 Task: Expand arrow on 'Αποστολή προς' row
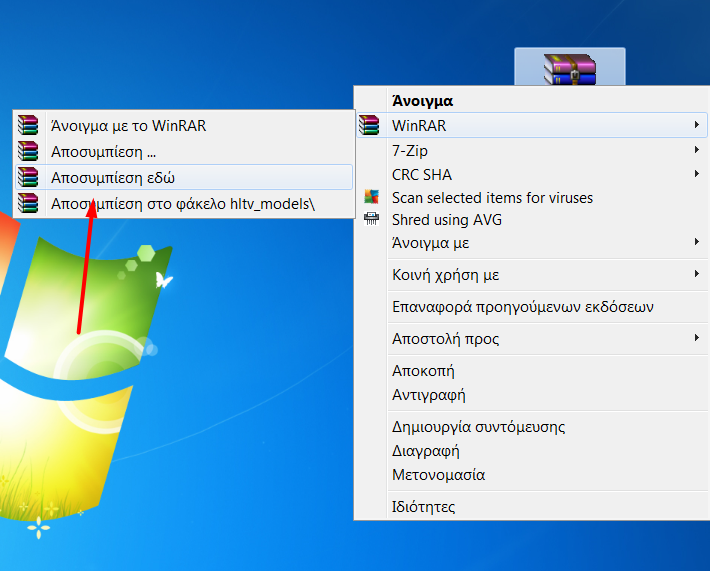[696, 337]
